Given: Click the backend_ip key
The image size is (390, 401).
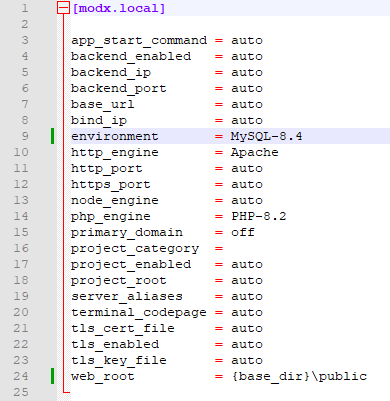Looking at the screenshot, I should pyautogui.click(x=111, y=73).
